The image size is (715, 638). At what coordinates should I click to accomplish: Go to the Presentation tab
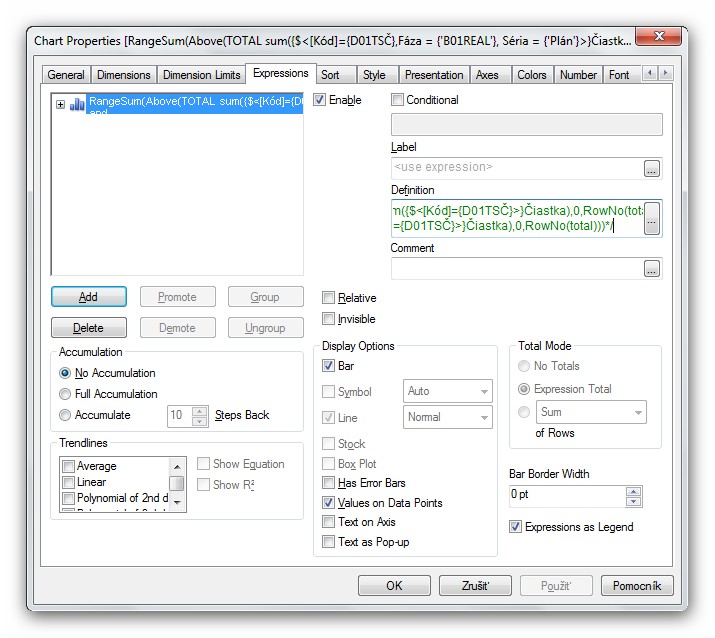pos(434,75)
